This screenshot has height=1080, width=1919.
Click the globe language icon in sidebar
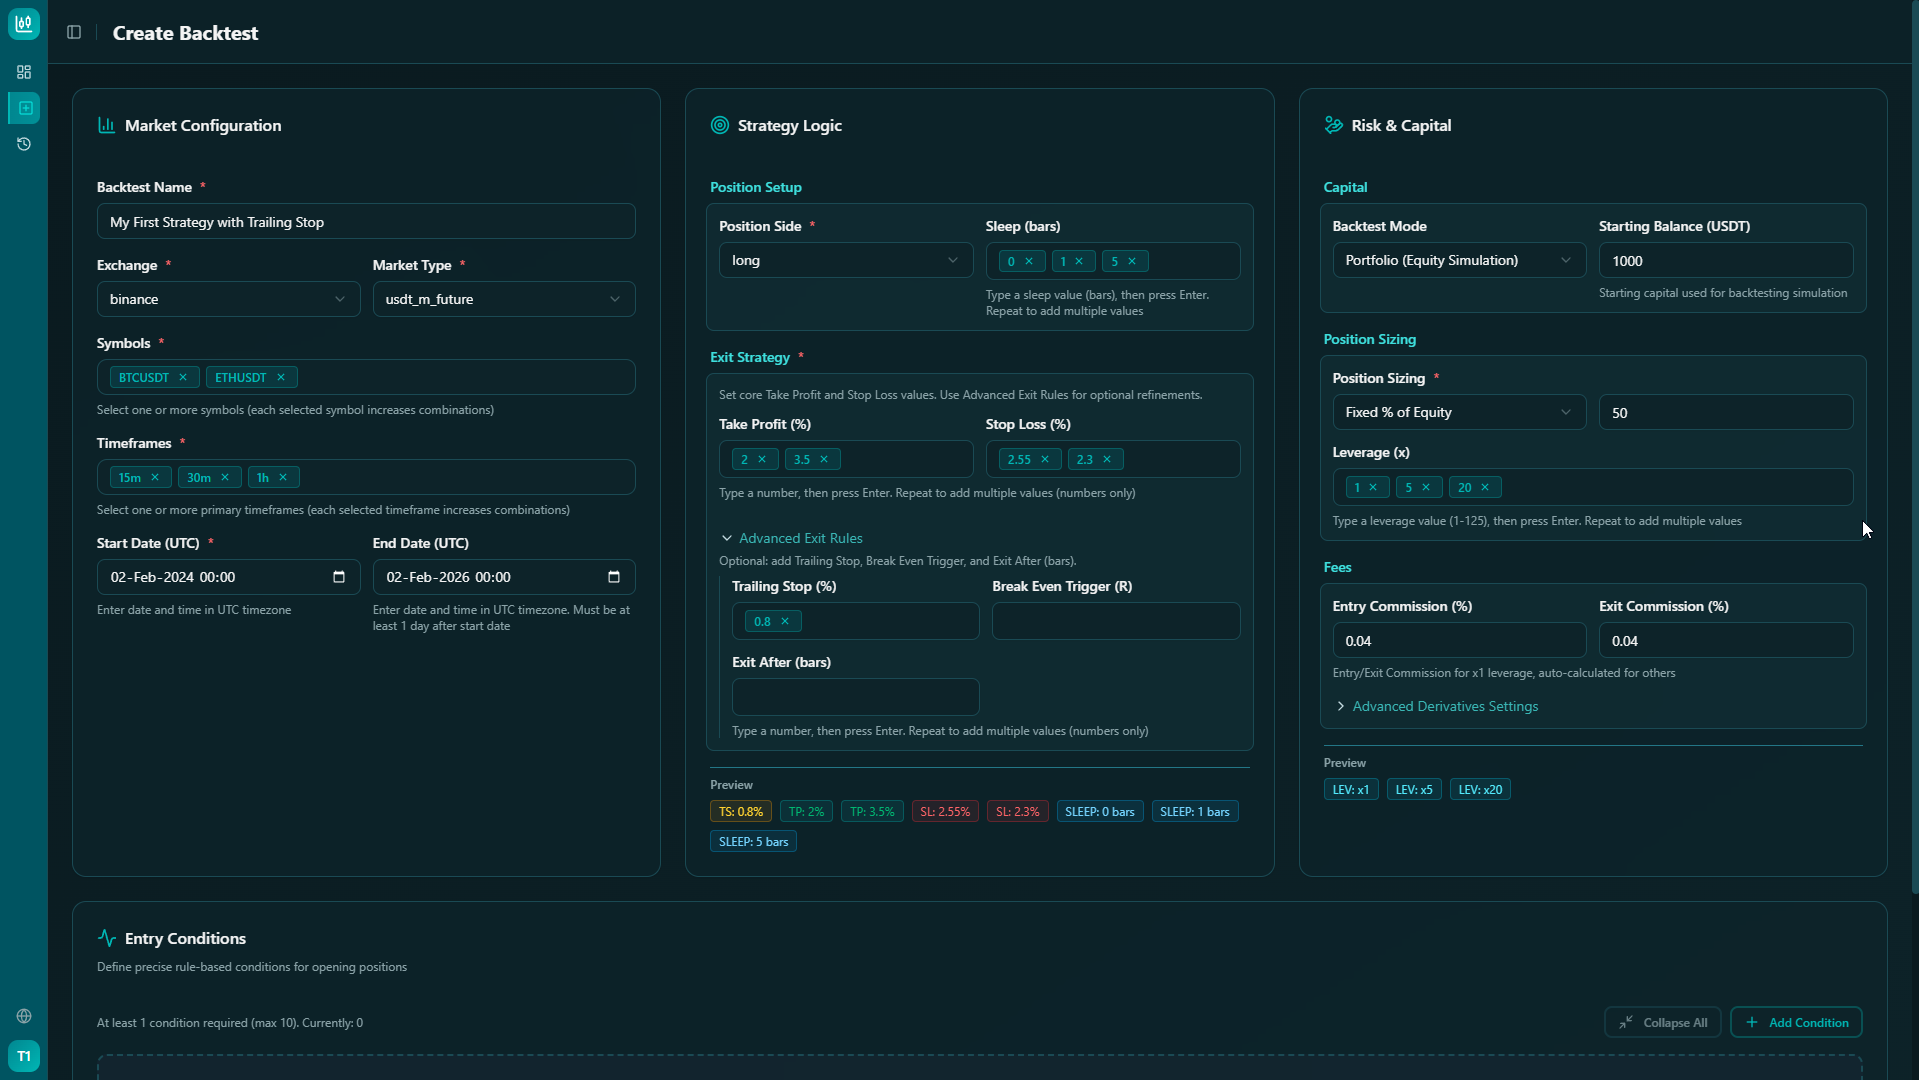[24, 1016]
